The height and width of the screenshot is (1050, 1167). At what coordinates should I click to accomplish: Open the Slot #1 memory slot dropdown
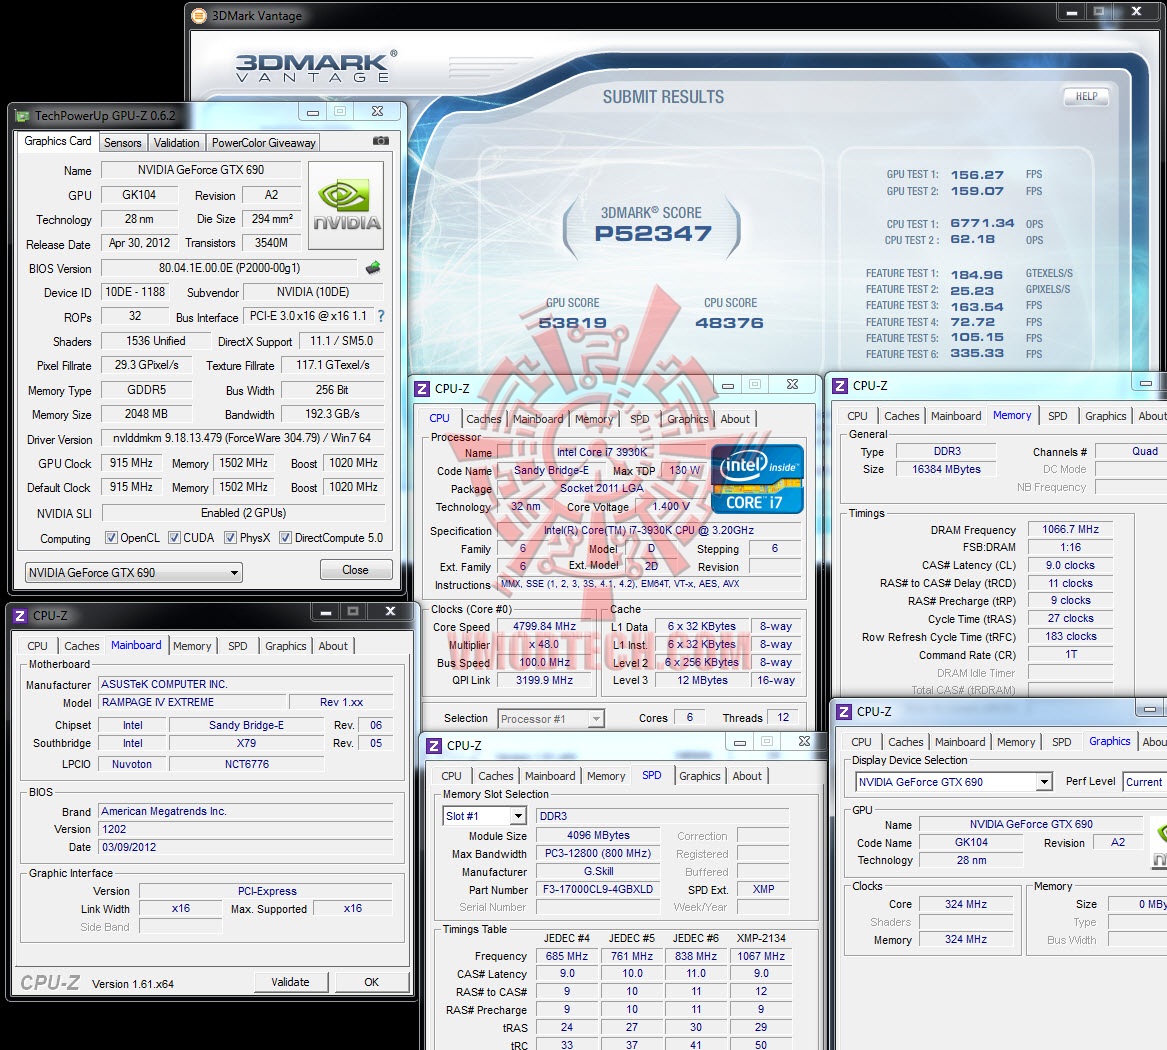click(485, 816)
